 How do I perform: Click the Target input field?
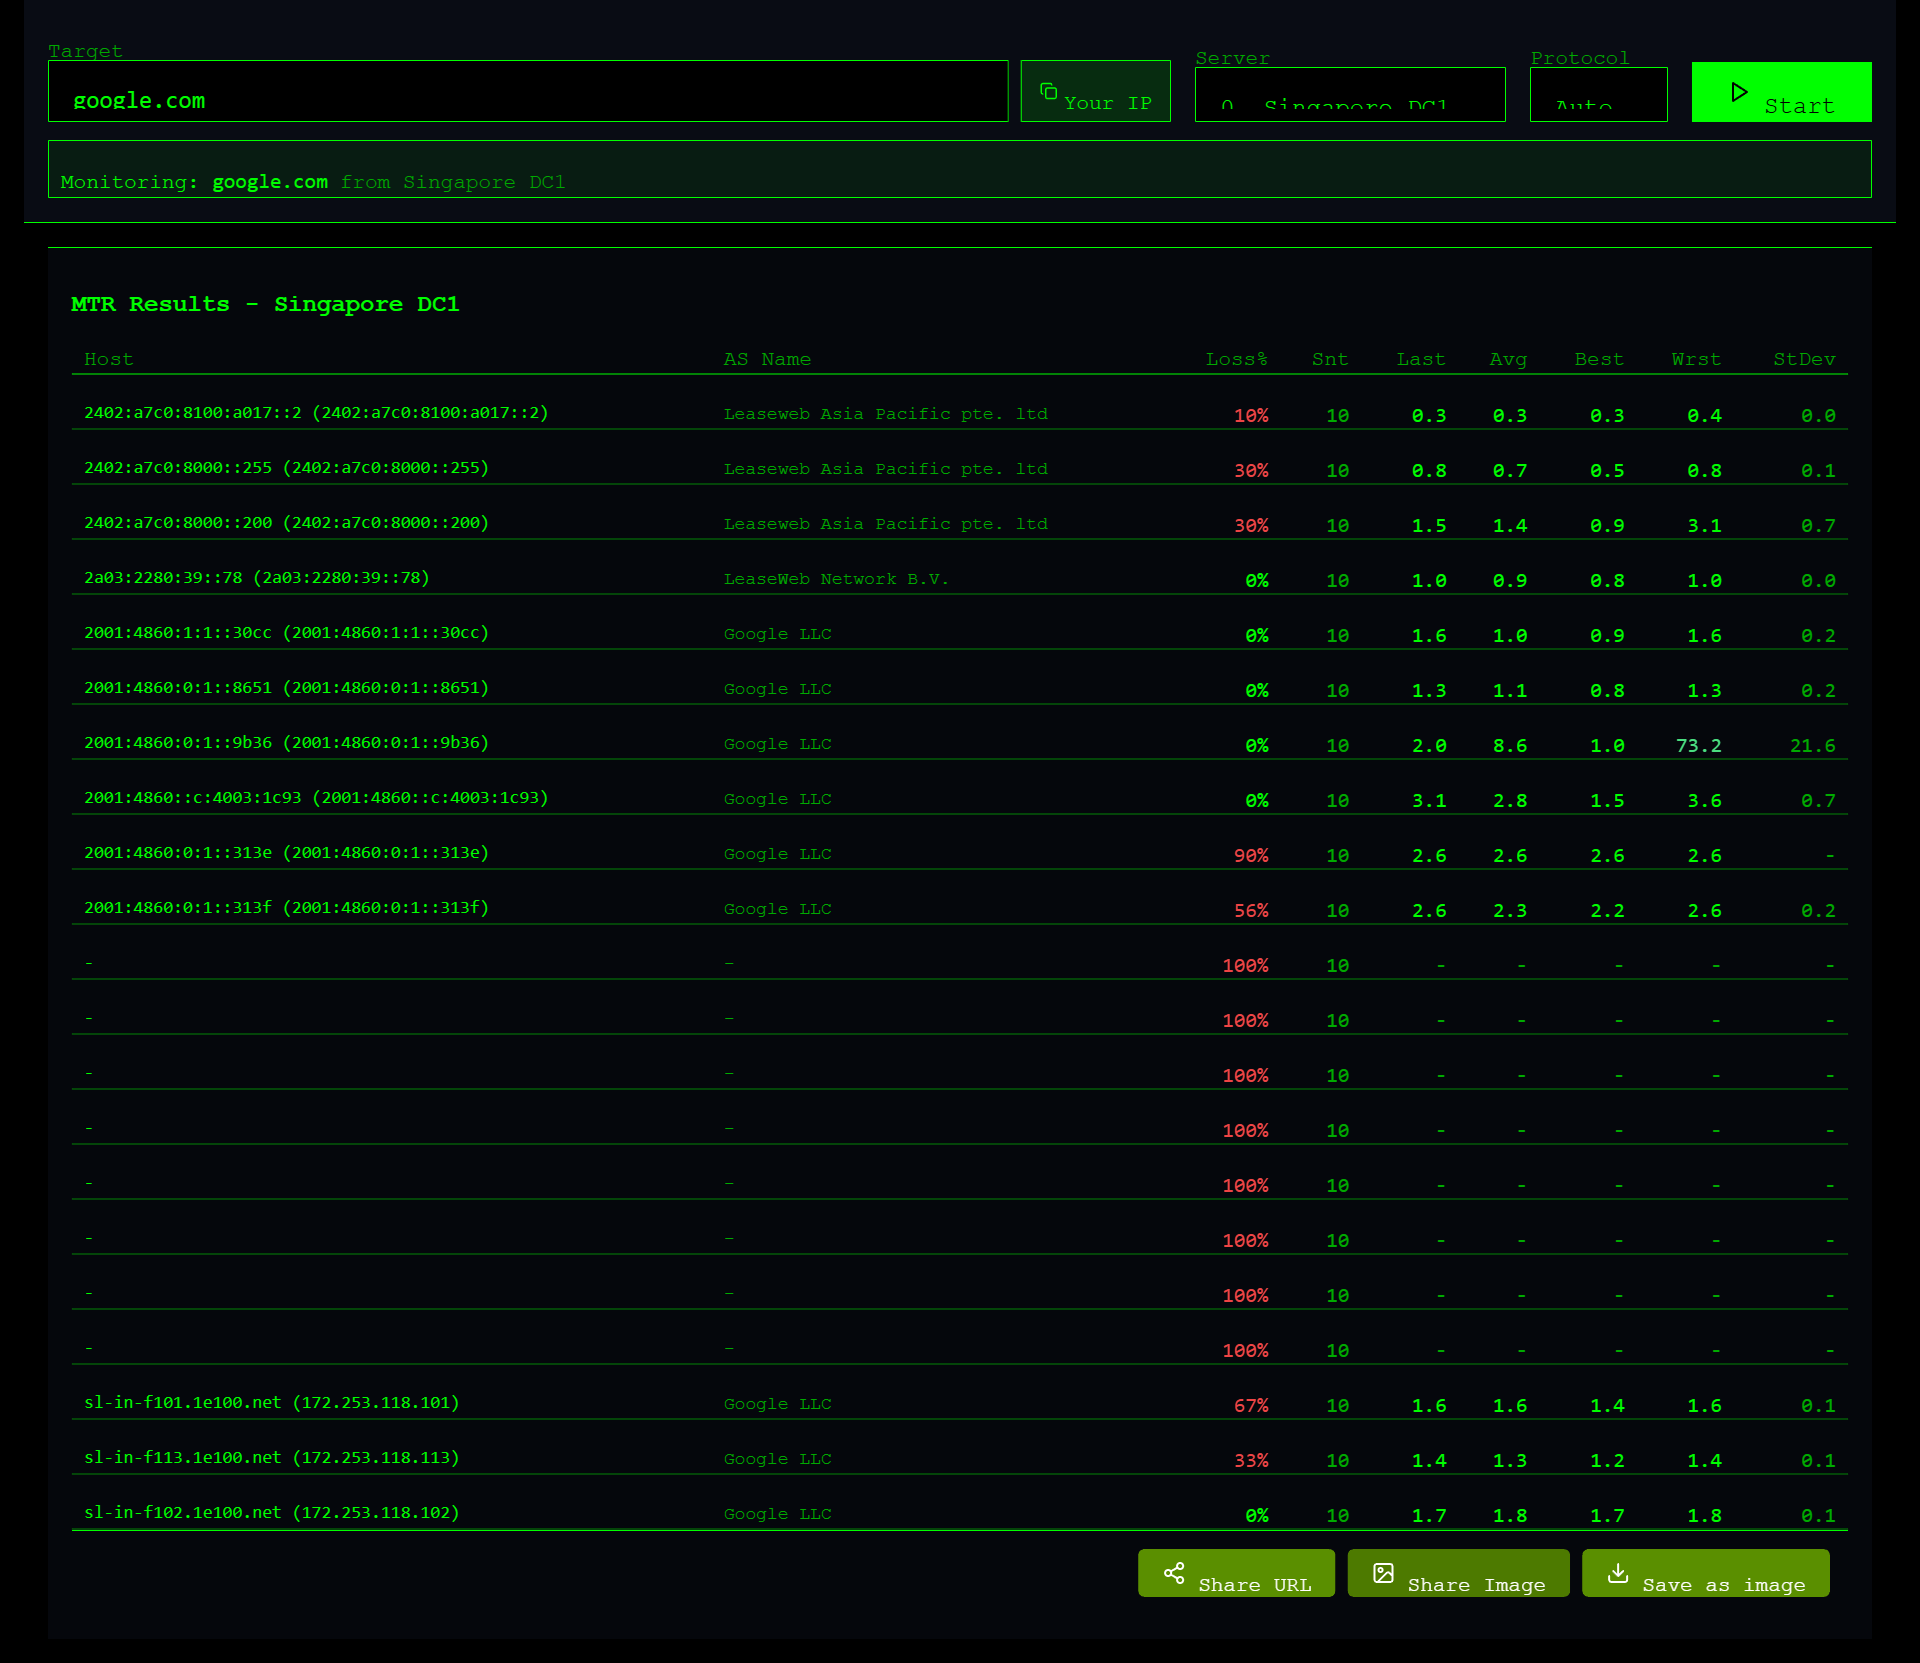(x=527, y=92)
